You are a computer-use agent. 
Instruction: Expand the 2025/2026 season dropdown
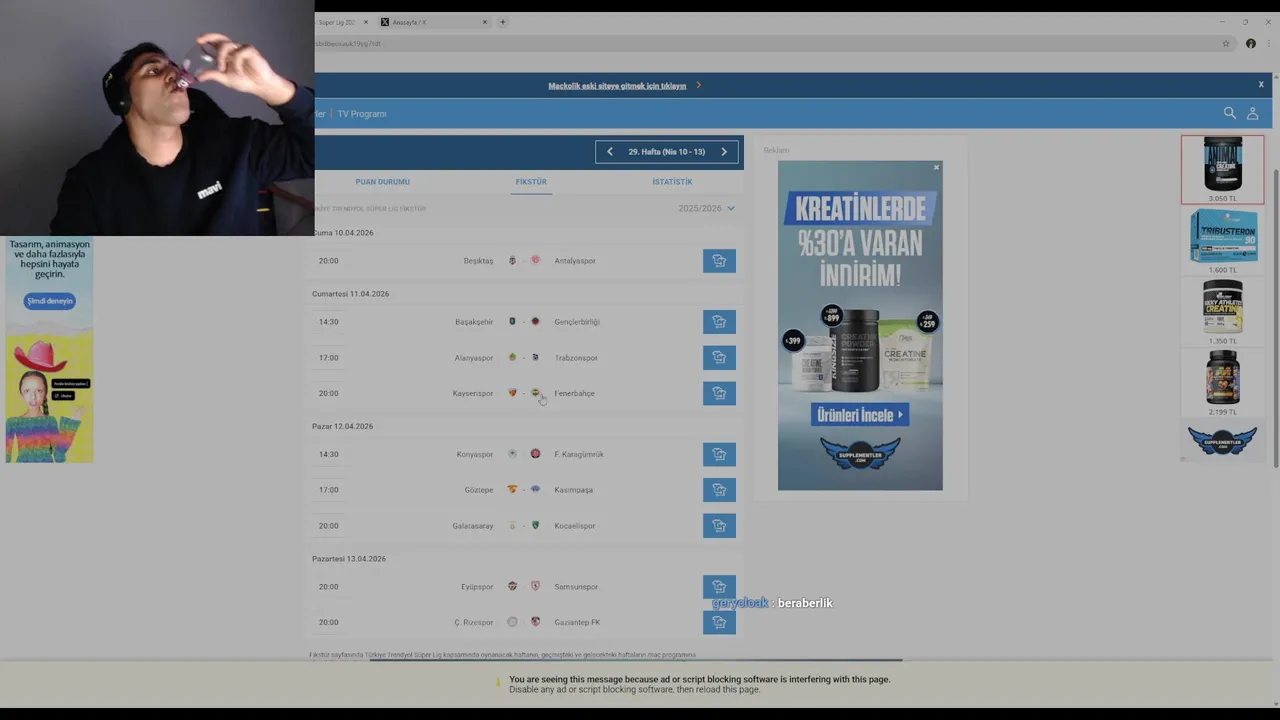point(706,208)
